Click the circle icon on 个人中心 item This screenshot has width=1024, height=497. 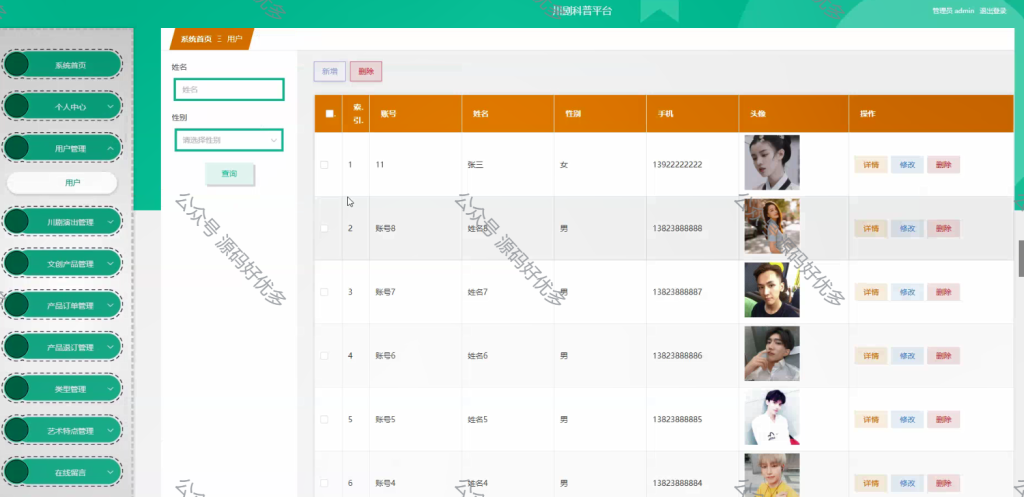click(16, 106)
